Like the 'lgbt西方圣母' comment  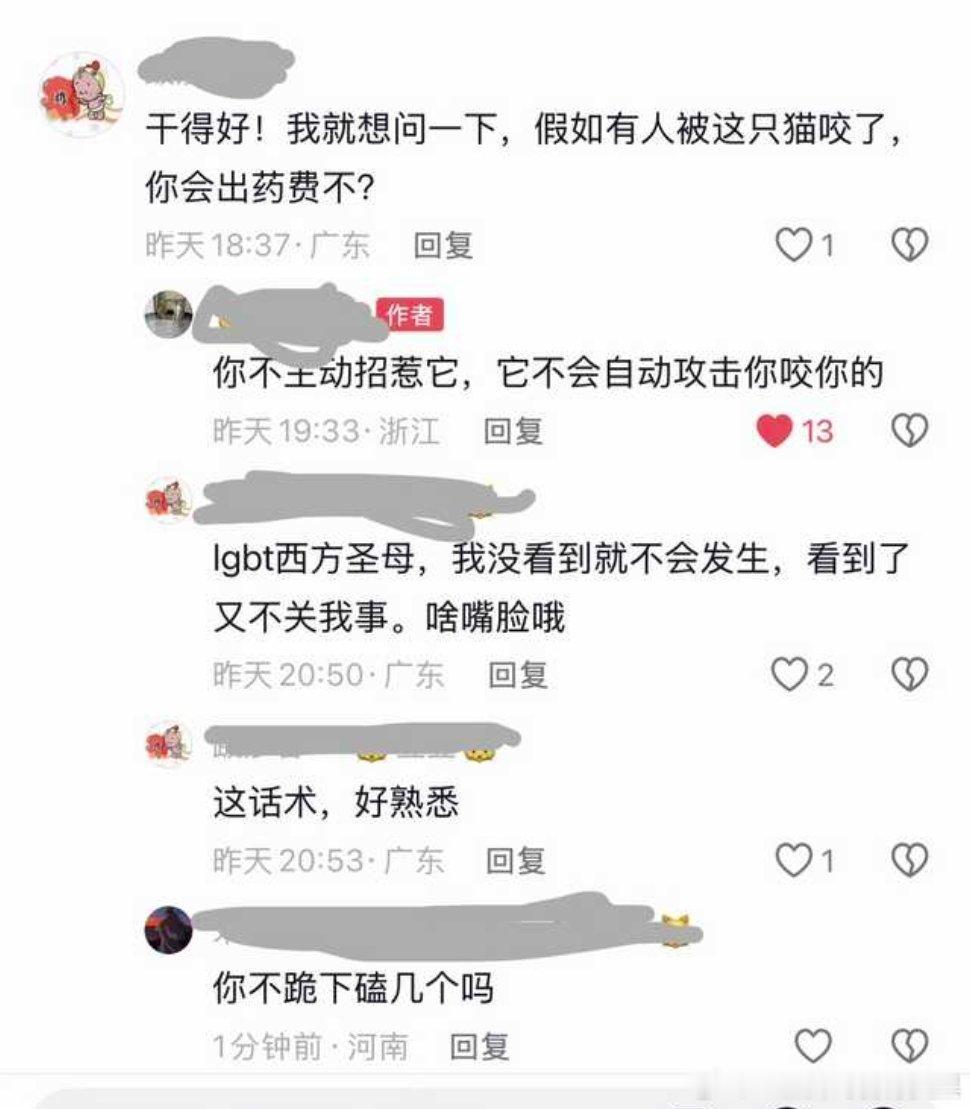click(x=790, y=674)
